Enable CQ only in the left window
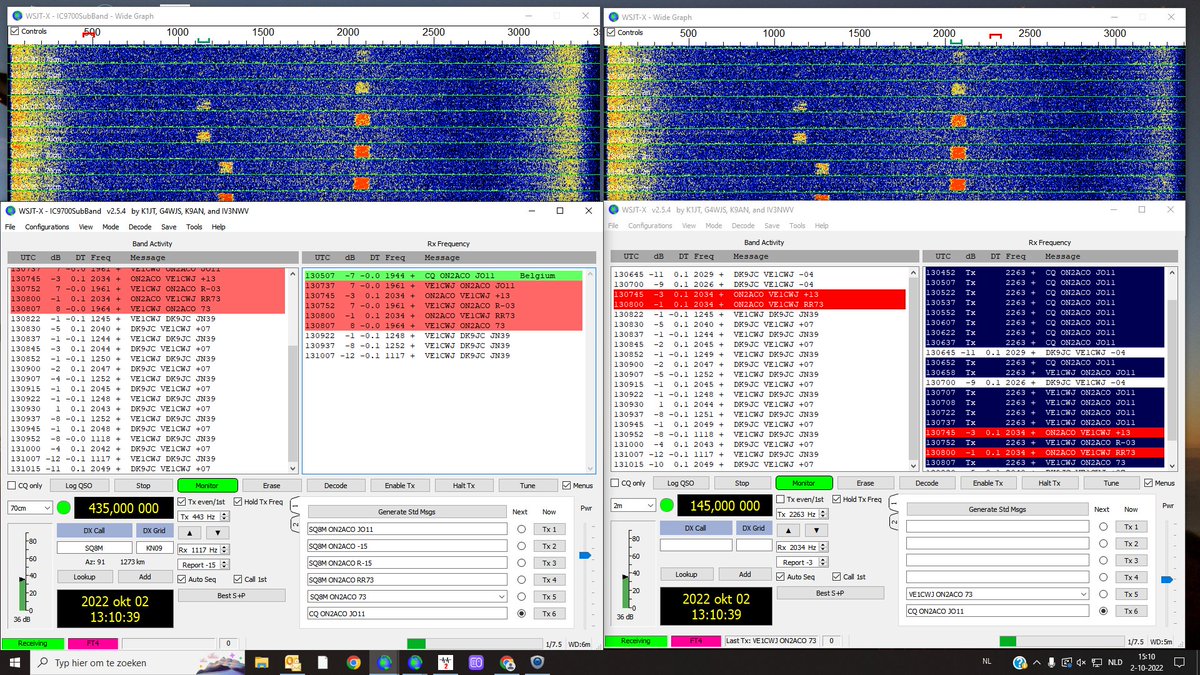The width and height of the screenshot is (1200, 675). 12,485
